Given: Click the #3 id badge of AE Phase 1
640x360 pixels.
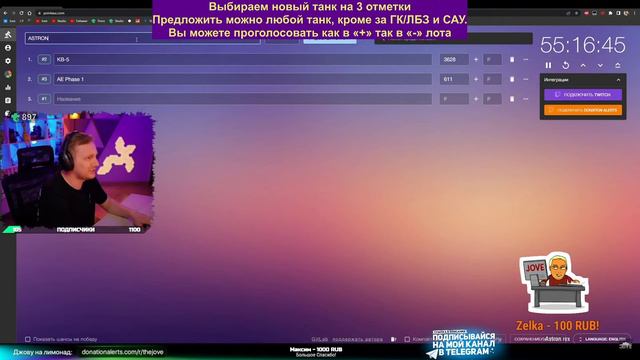Looking at the screenshot, I should 44,79.
